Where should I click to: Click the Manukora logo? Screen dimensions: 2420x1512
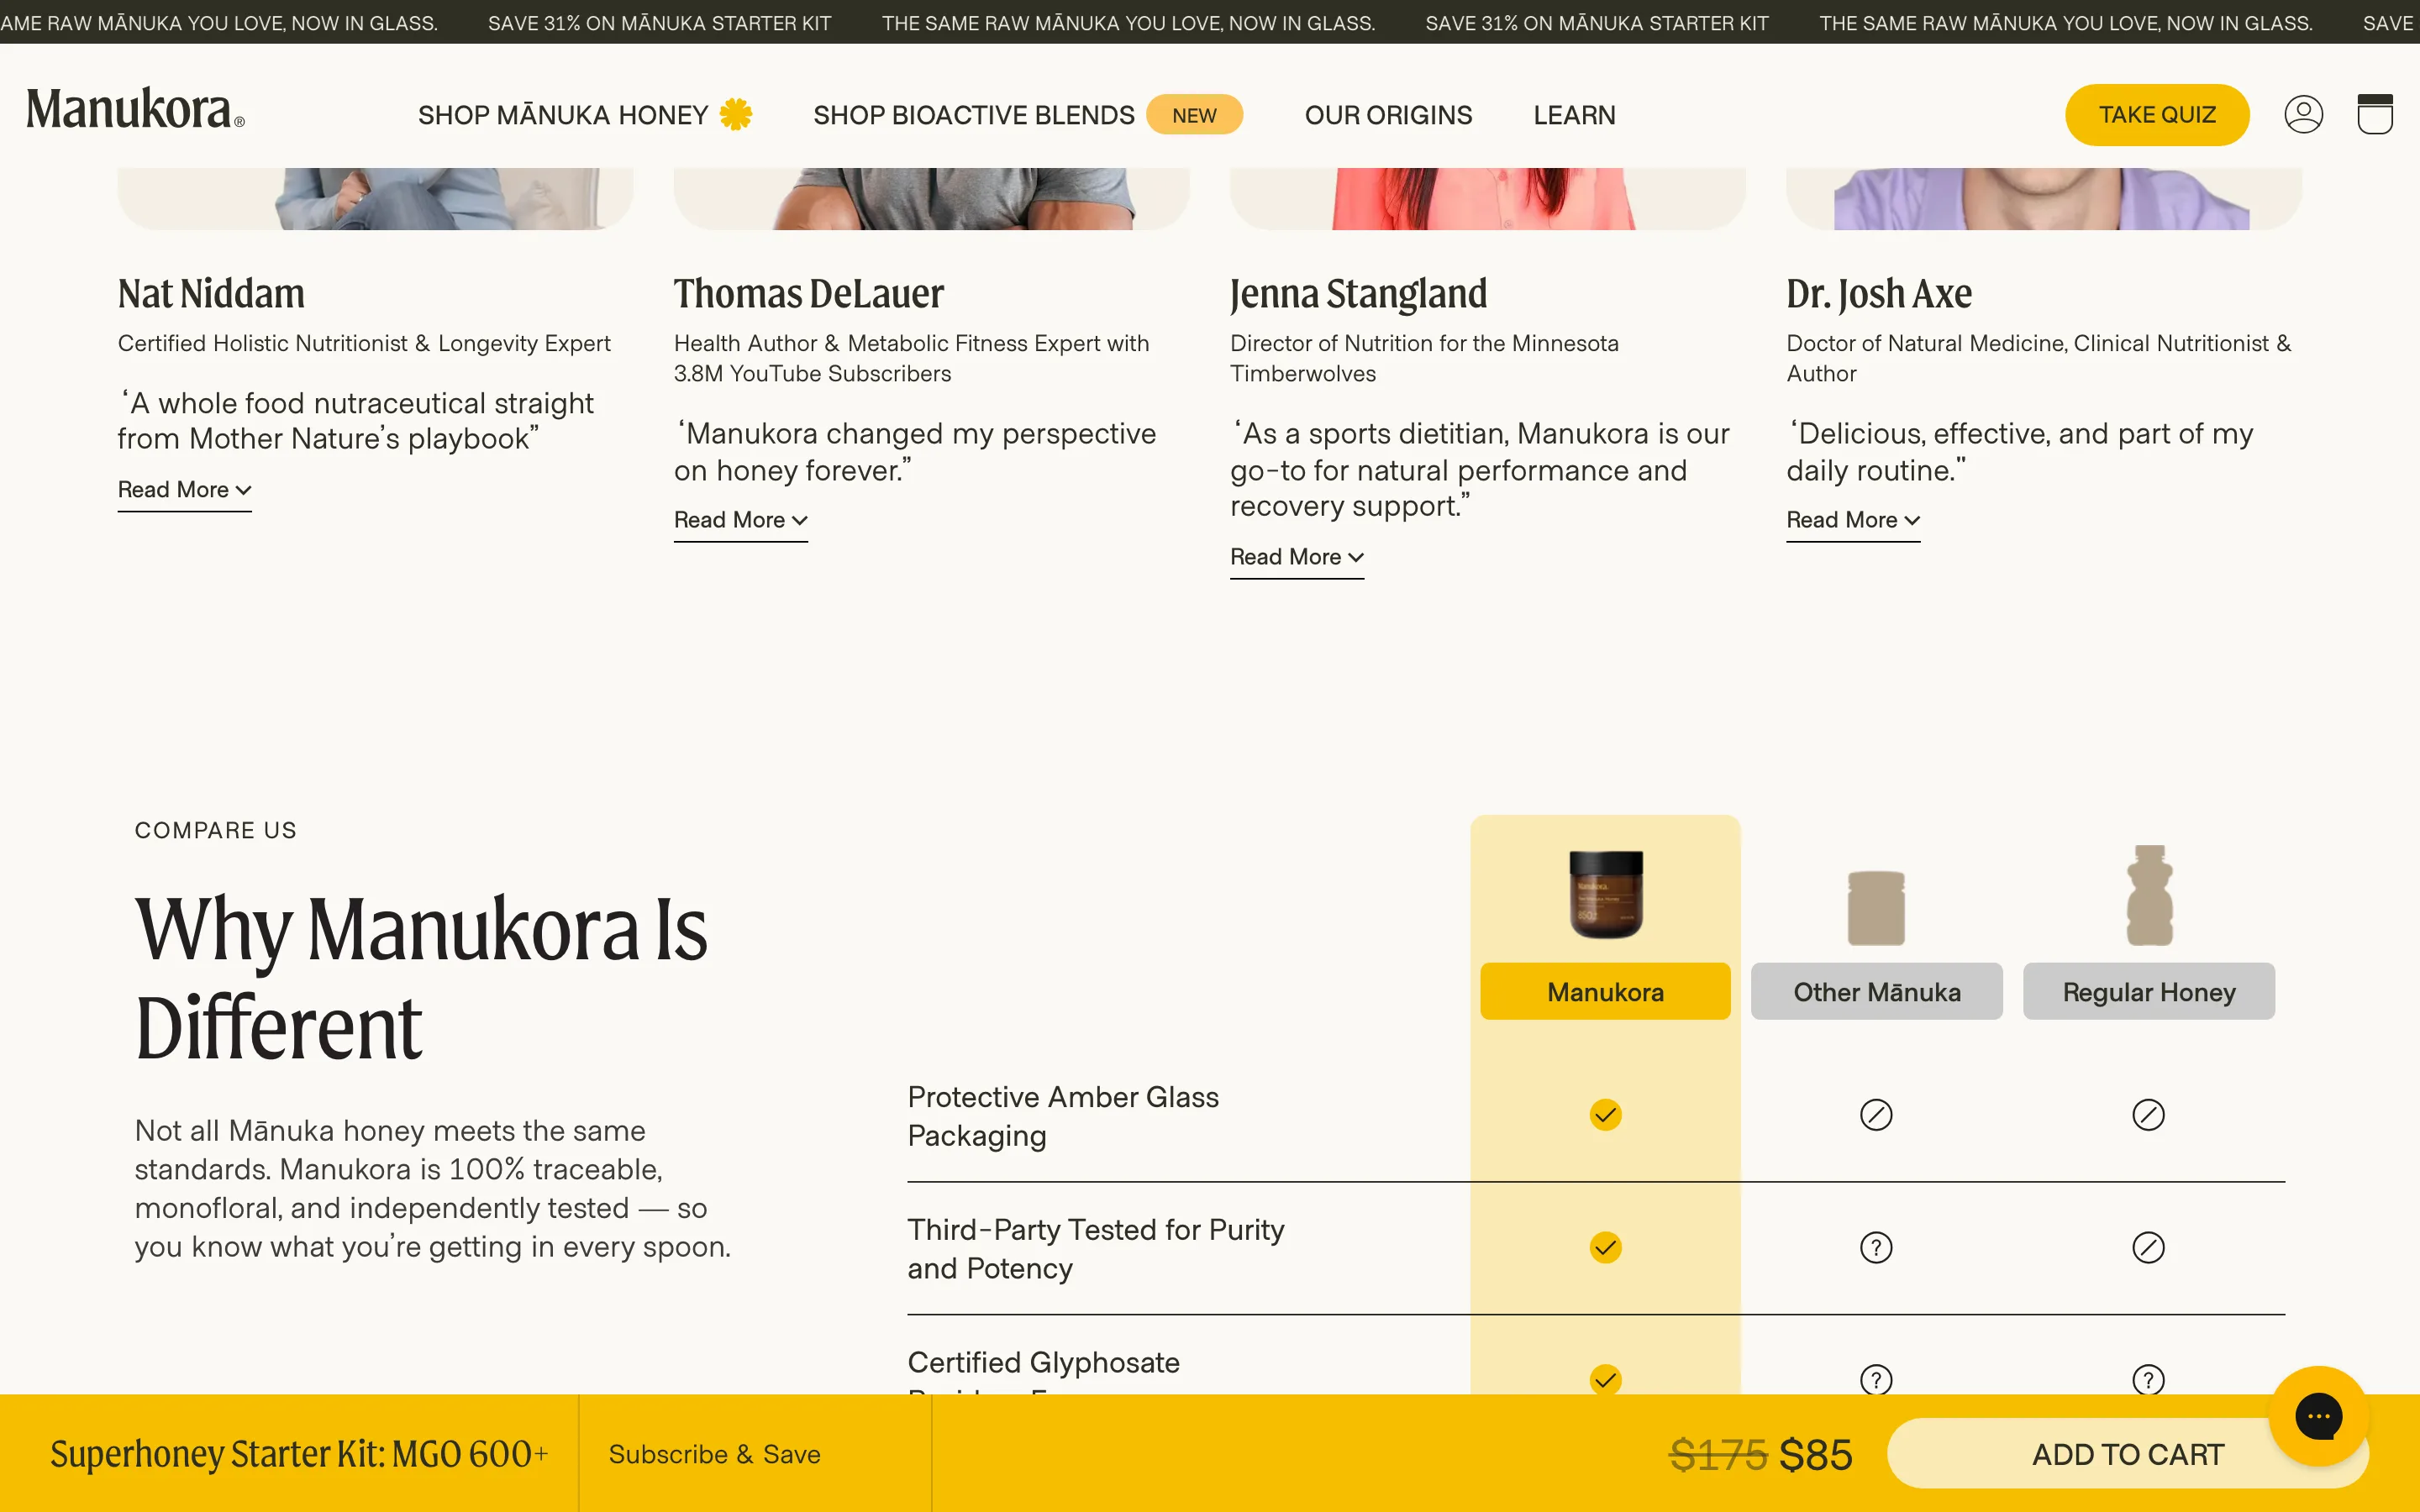135,109
